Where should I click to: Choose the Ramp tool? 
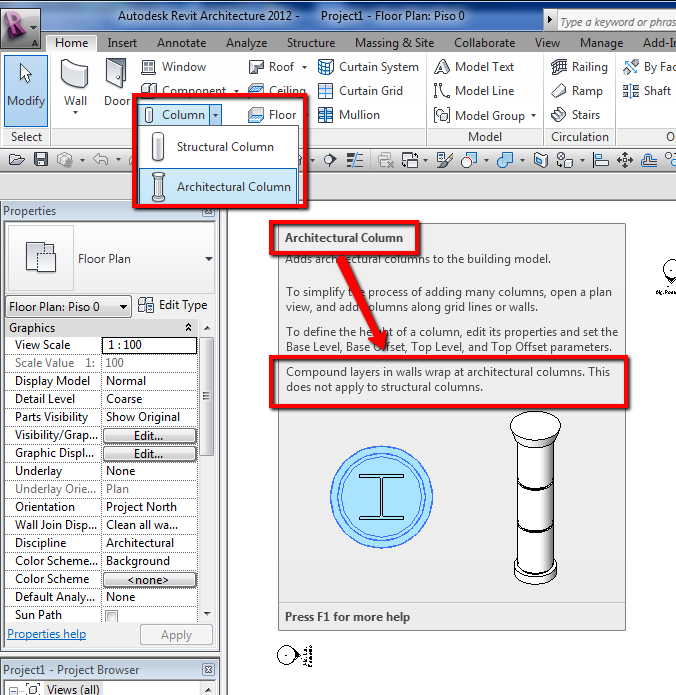pyautogui.click(x=577, y=91)
